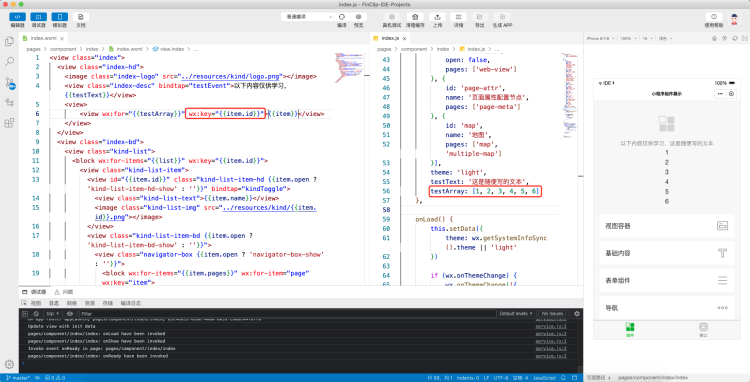Open the Search icon in activity bar
Screen dimensions: 750x382
pos(9,62)
